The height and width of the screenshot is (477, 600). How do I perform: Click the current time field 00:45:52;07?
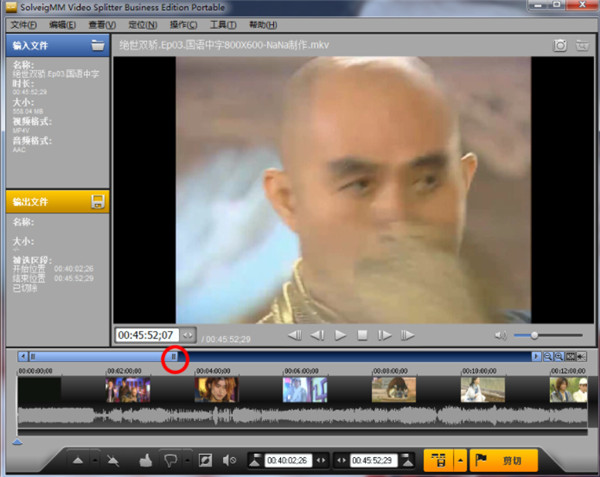pos(147,335)
